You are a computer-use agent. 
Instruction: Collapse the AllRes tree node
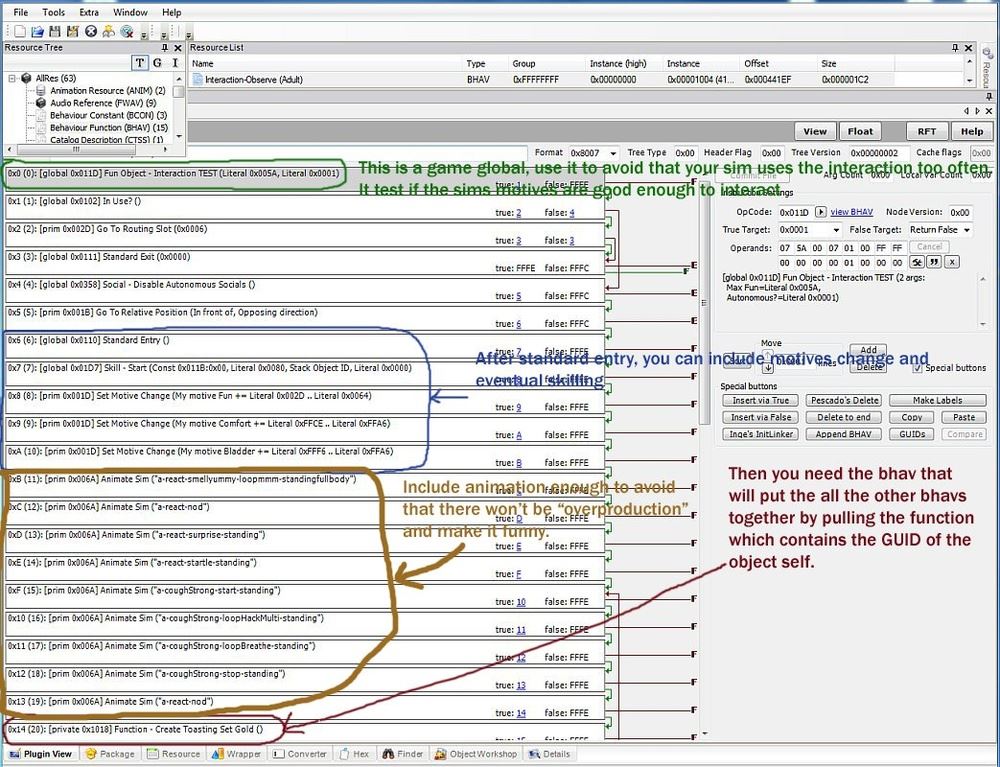11,78
